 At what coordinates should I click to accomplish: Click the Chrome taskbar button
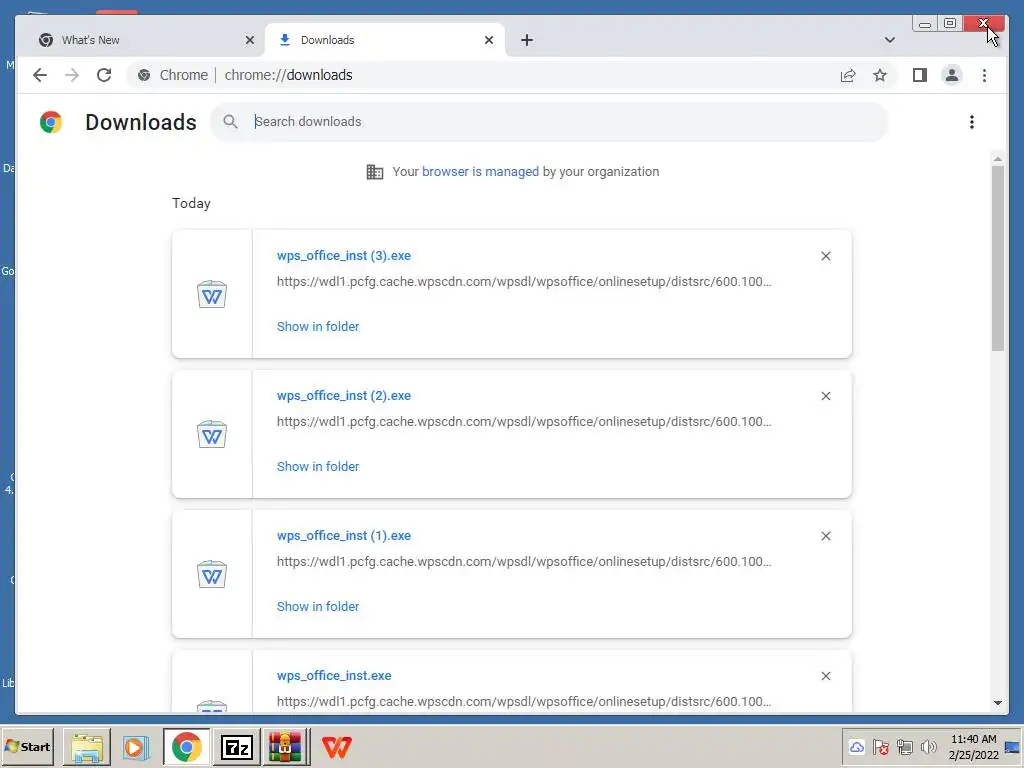(x=187, y=747)
